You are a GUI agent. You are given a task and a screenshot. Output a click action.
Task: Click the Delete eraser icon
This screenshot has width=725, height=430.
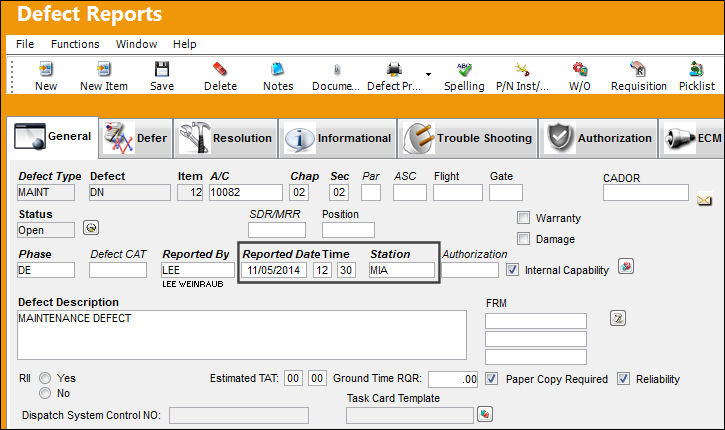(x=220, y=69)
